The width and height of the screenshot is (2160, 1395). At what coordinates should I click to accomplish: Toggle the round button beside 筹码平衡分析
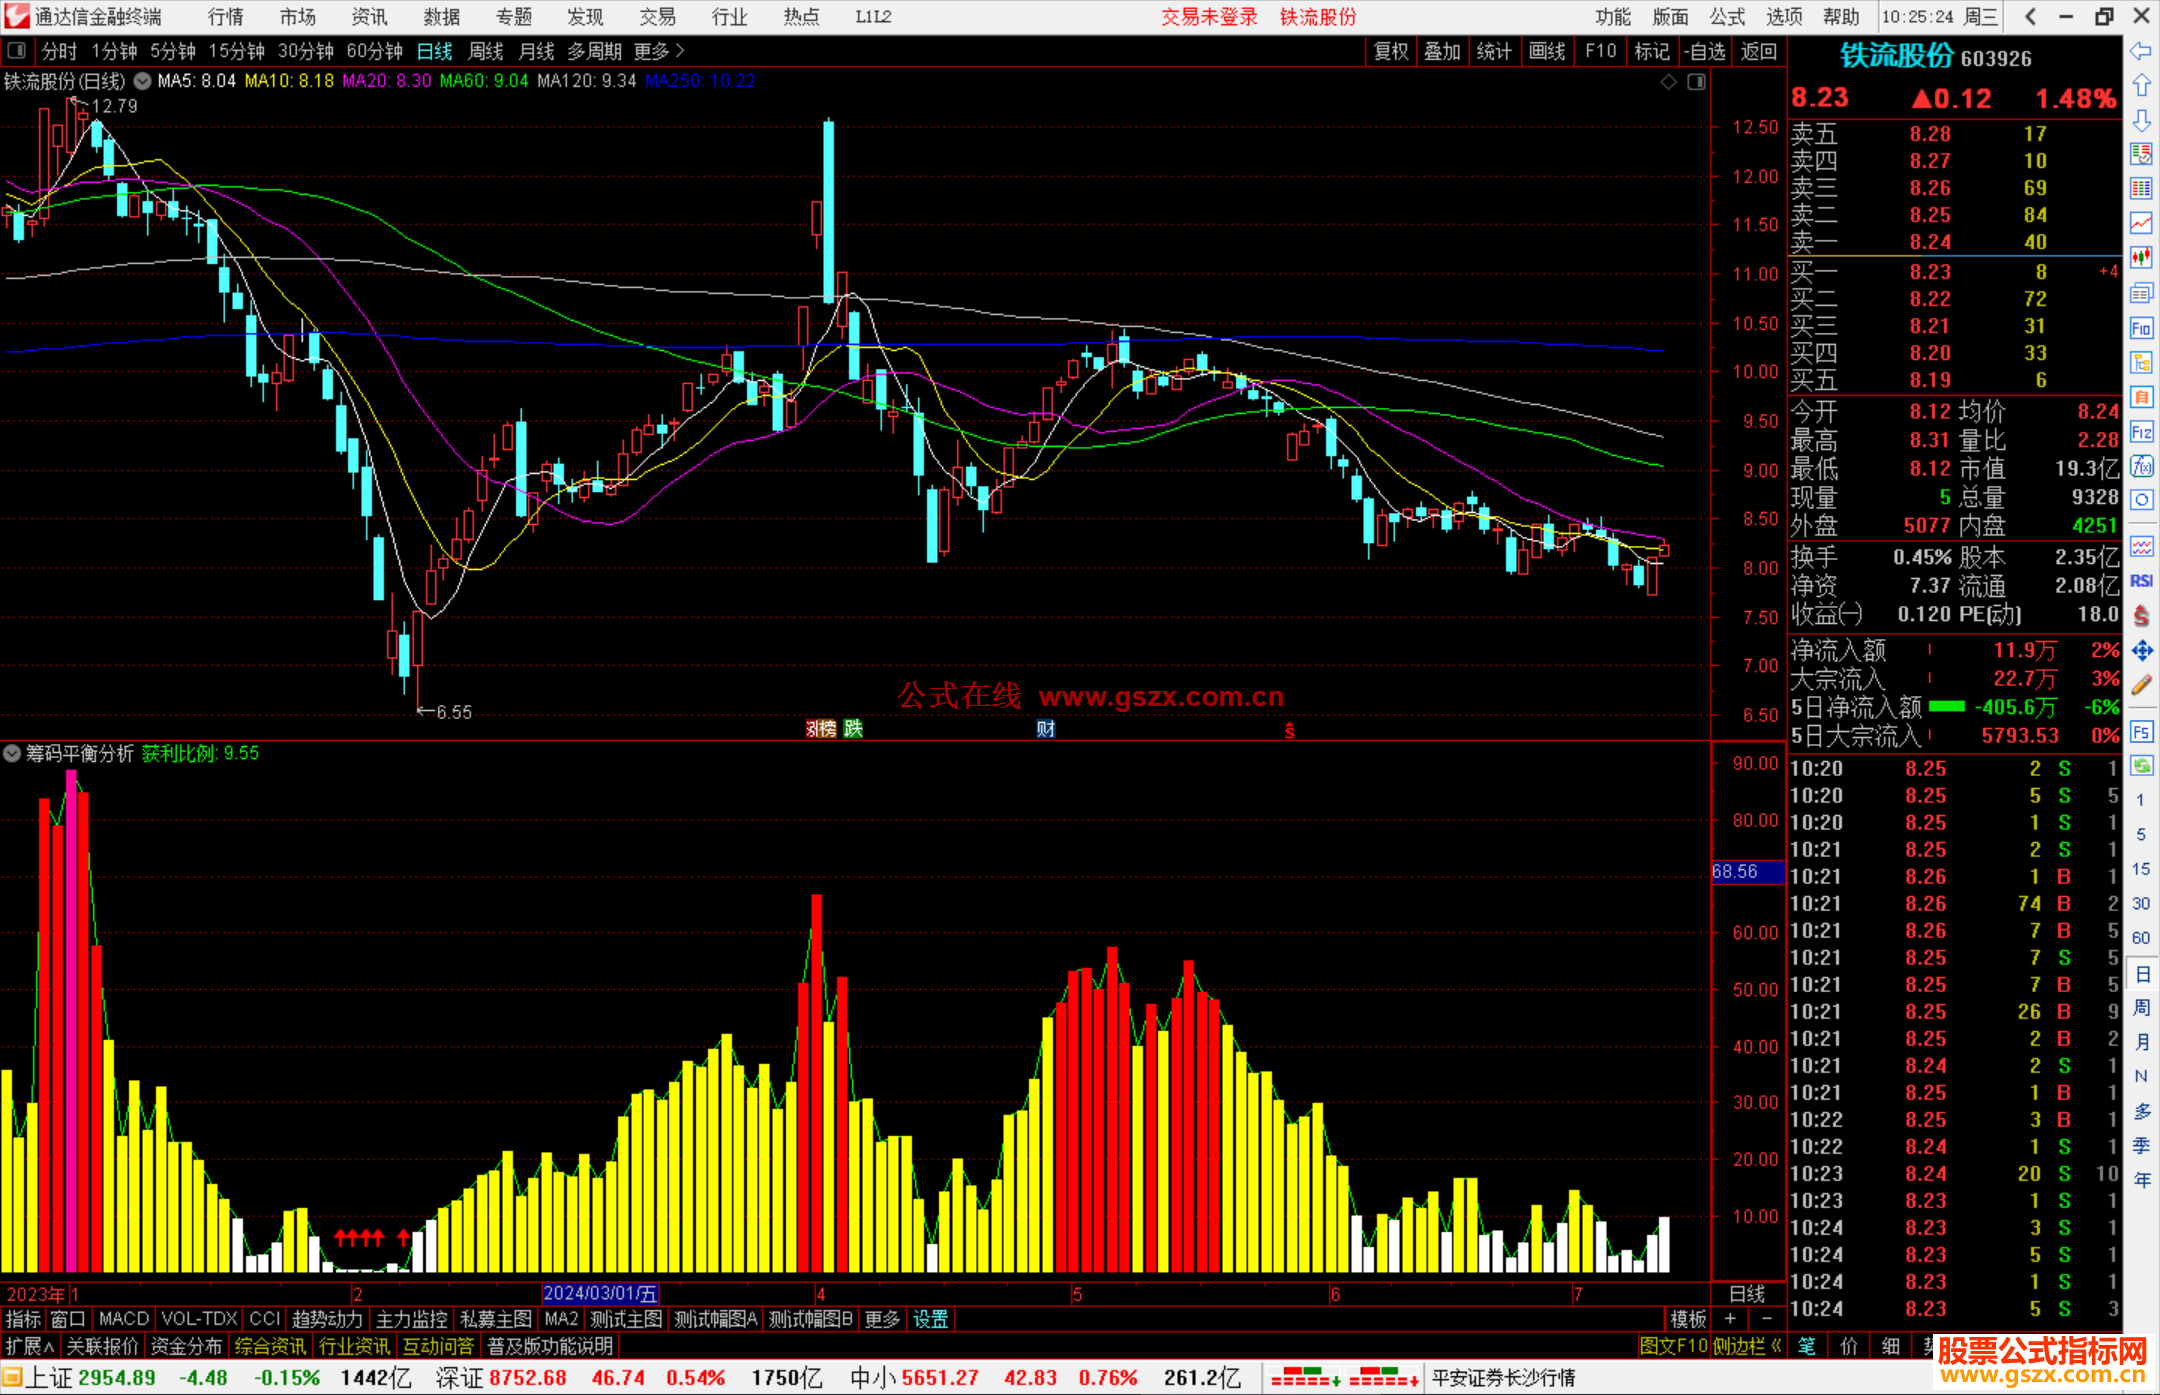[13, 753]
